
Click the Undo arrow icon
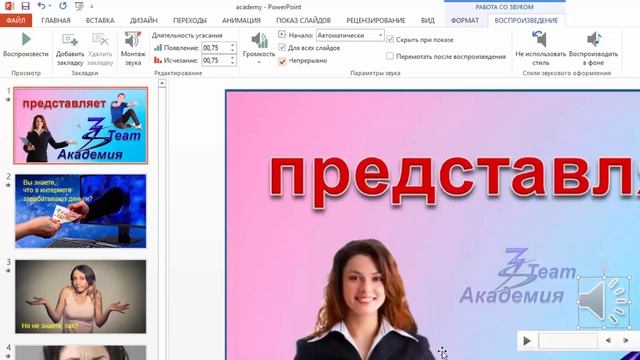coord(41,6)
